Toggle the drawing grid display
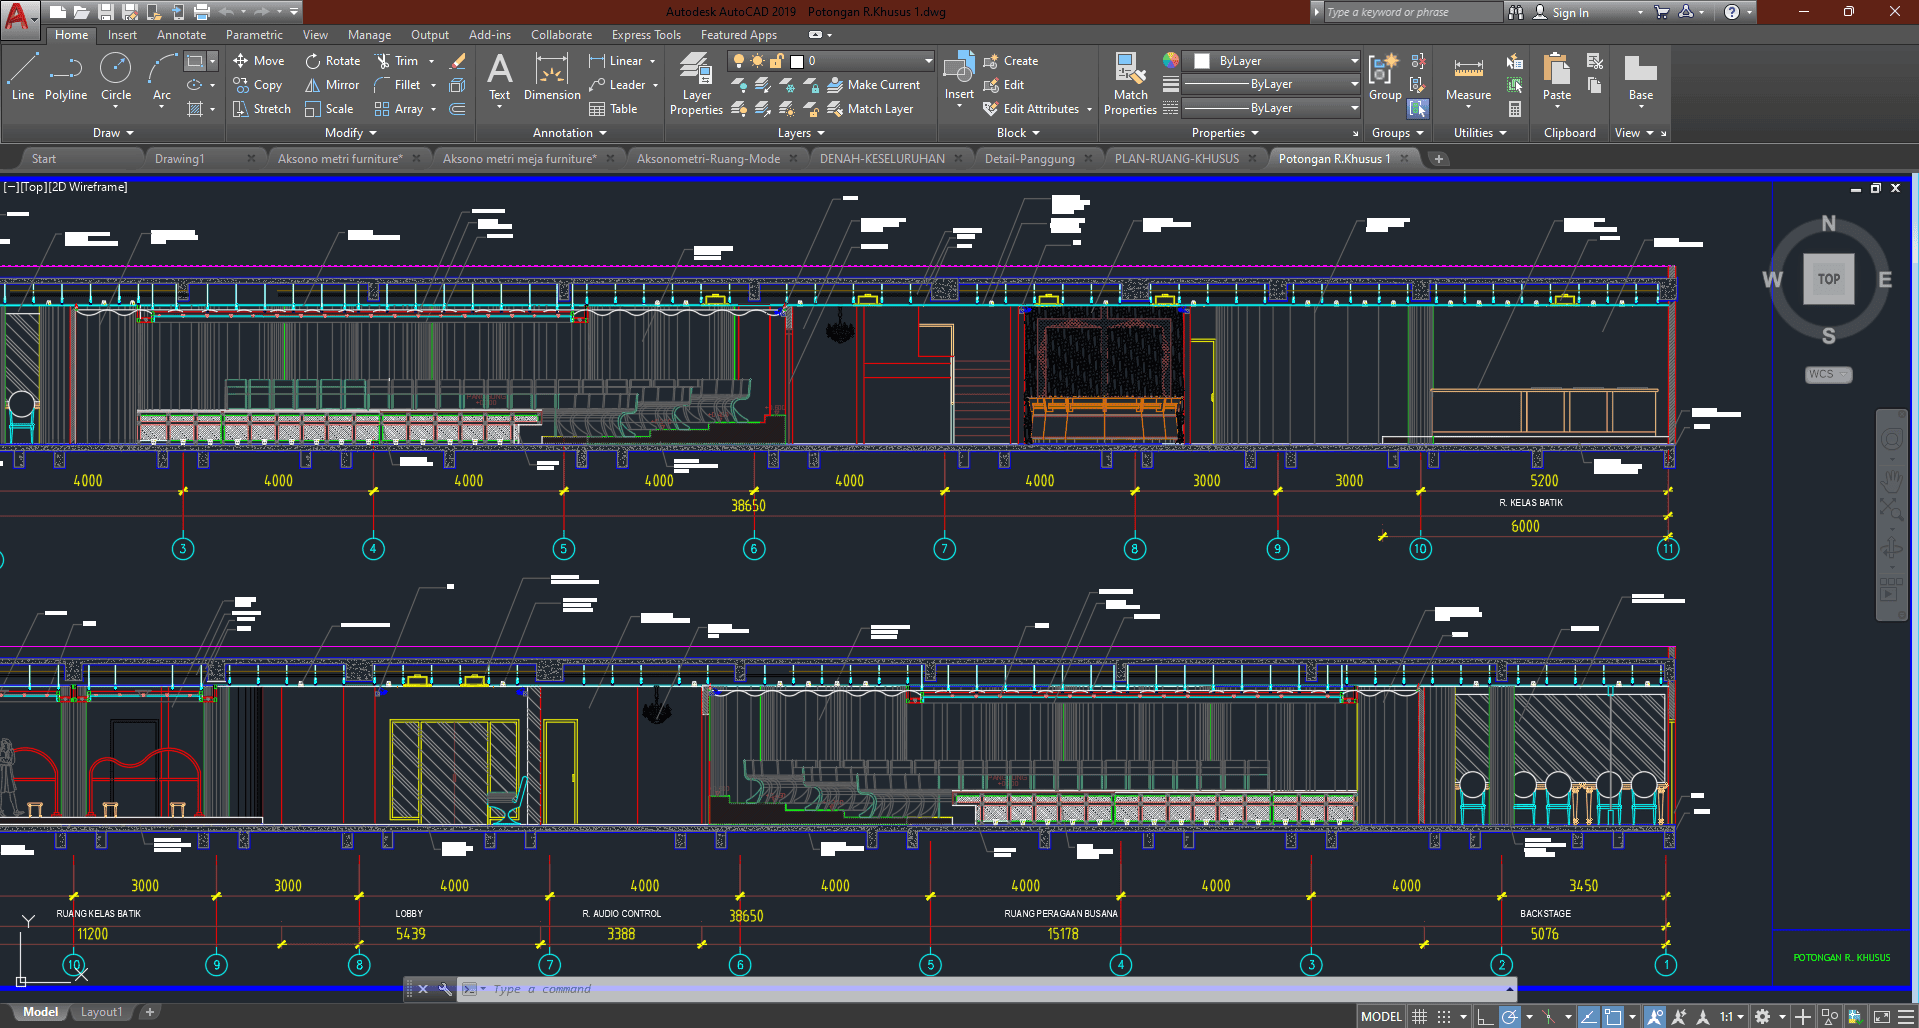This screenshot has width=1919, height=1028. pos(1419,1016)
